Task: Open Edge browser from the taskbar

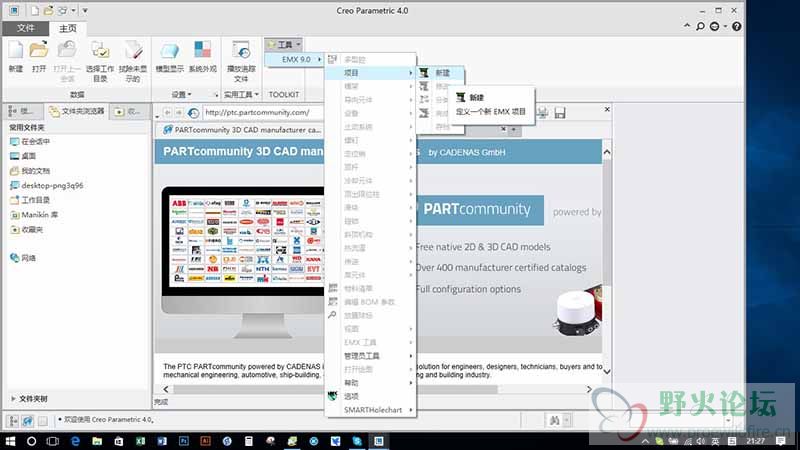Action: click(x=76, y=441)
